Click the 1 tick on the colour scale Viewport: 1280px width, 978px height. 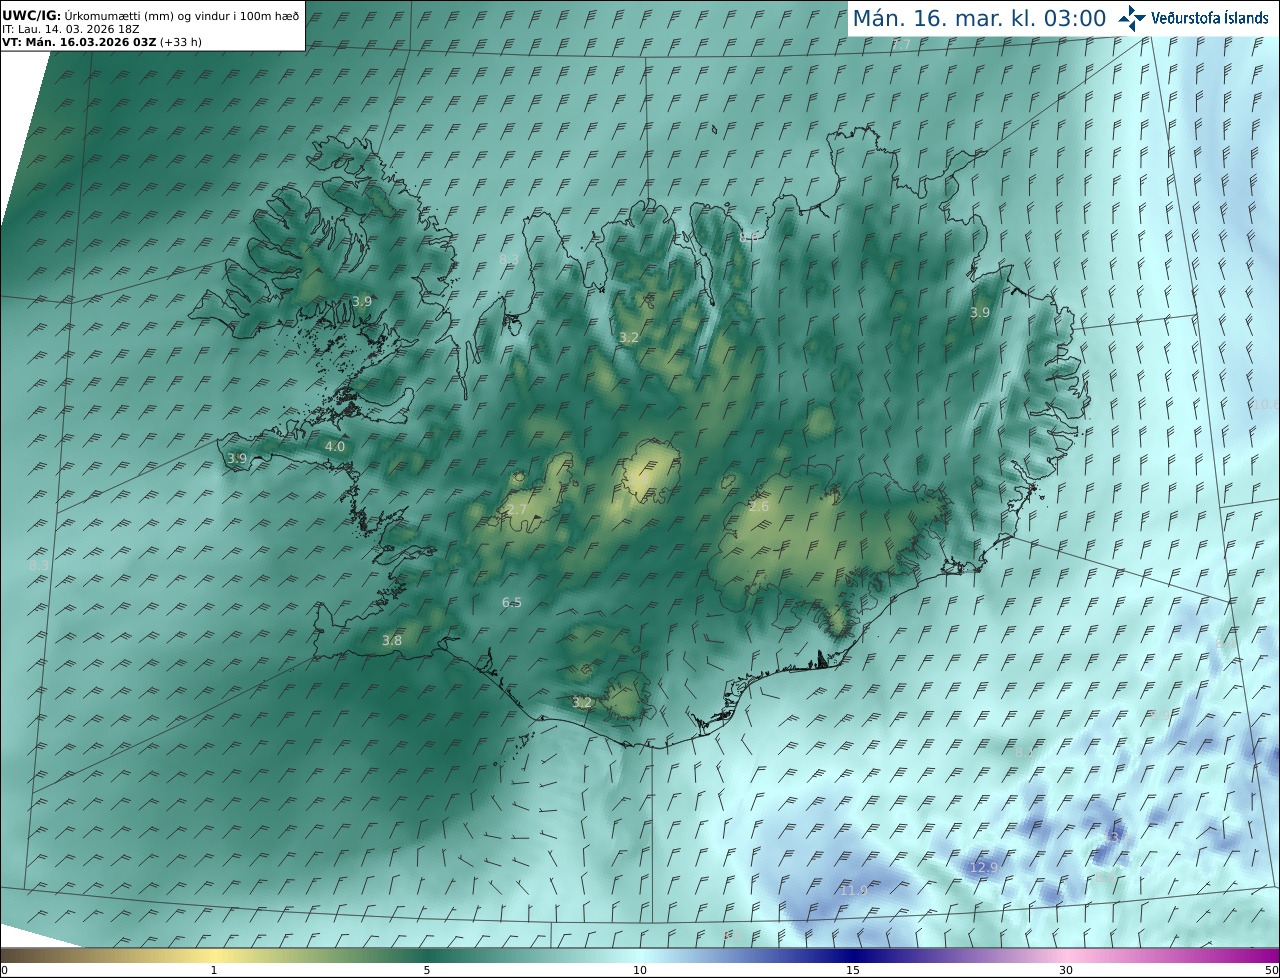tap(214, 970)
